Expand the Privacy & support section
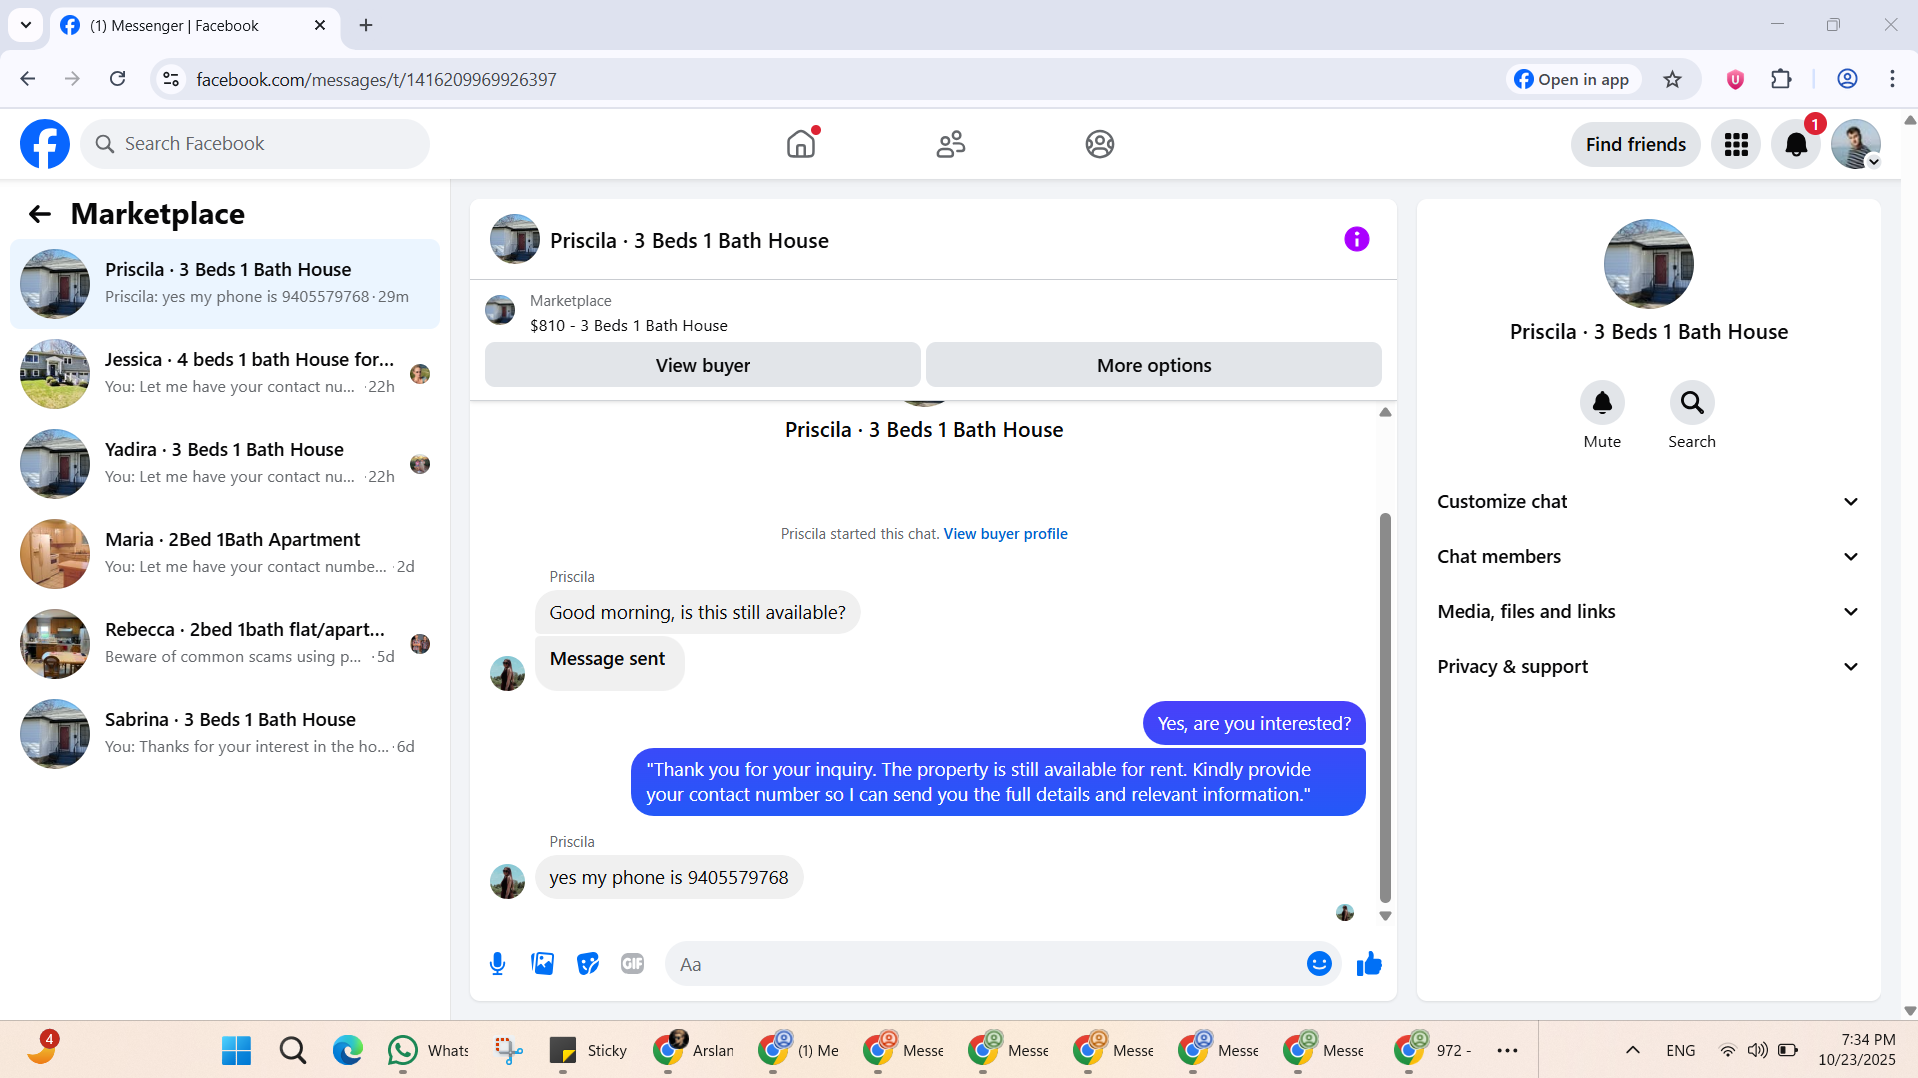This screenshot has width=1918, height=1078. (1648, 667)
